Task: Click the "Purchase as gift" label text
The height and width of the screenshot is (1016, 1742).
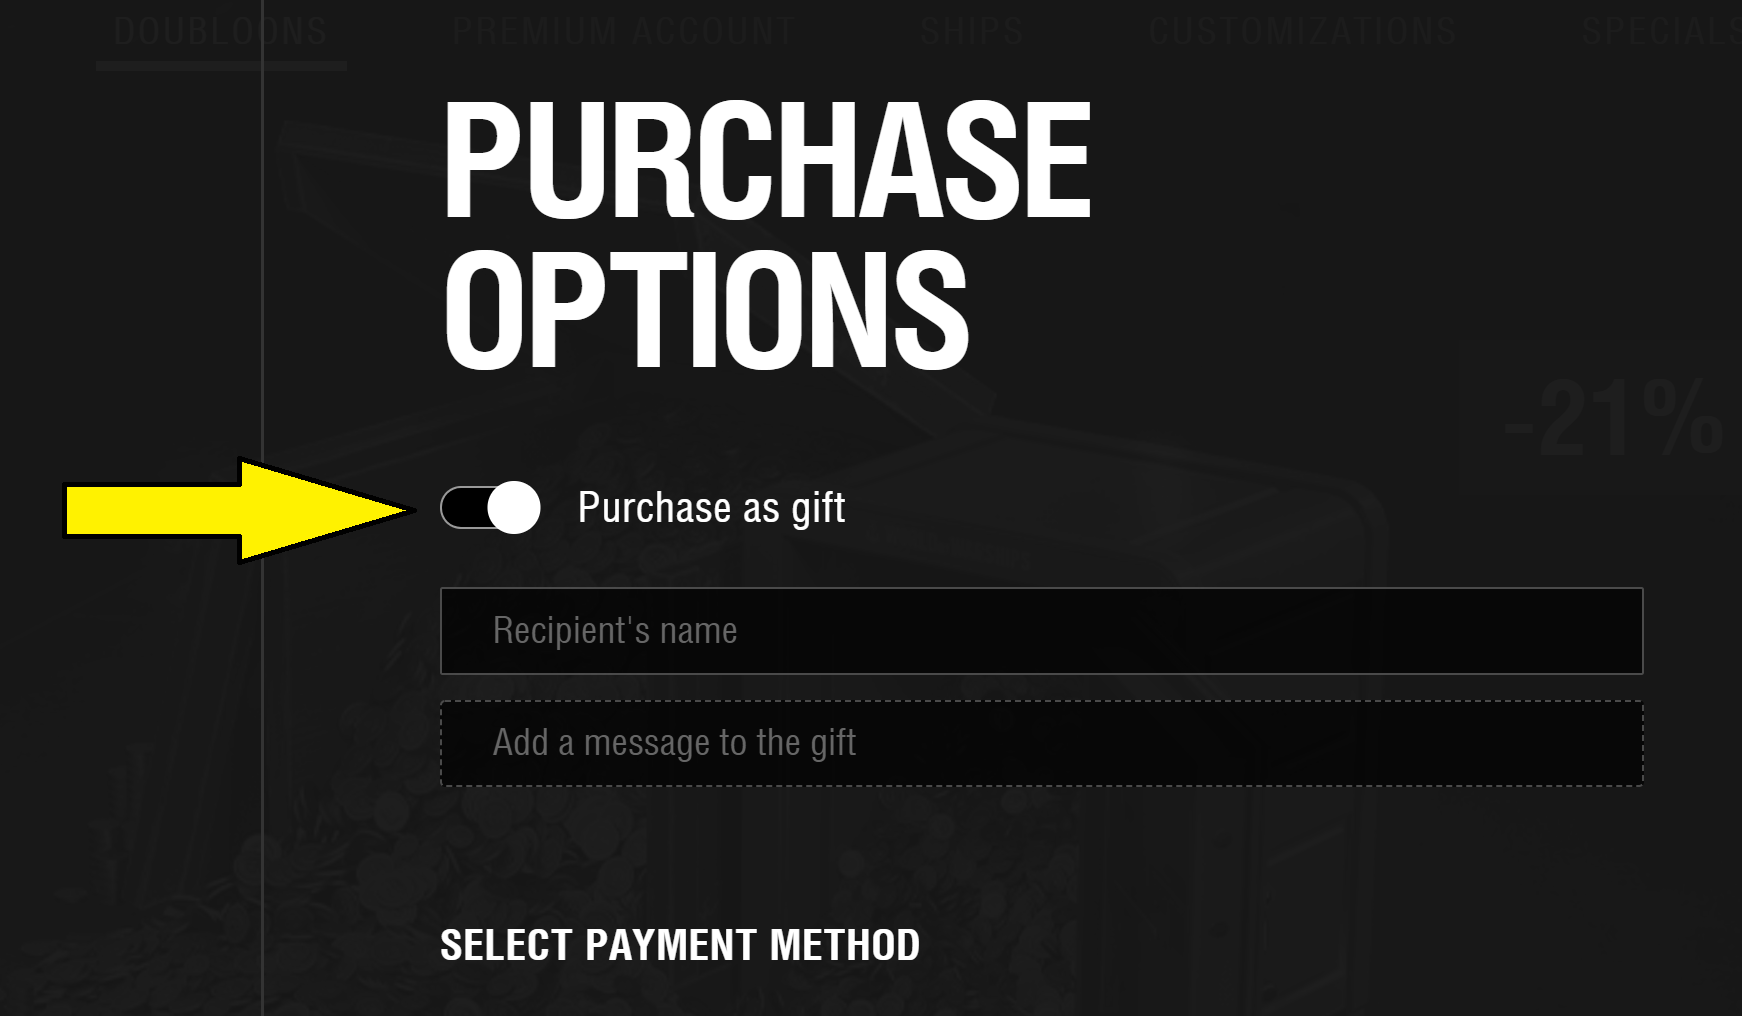Action: 711,508
